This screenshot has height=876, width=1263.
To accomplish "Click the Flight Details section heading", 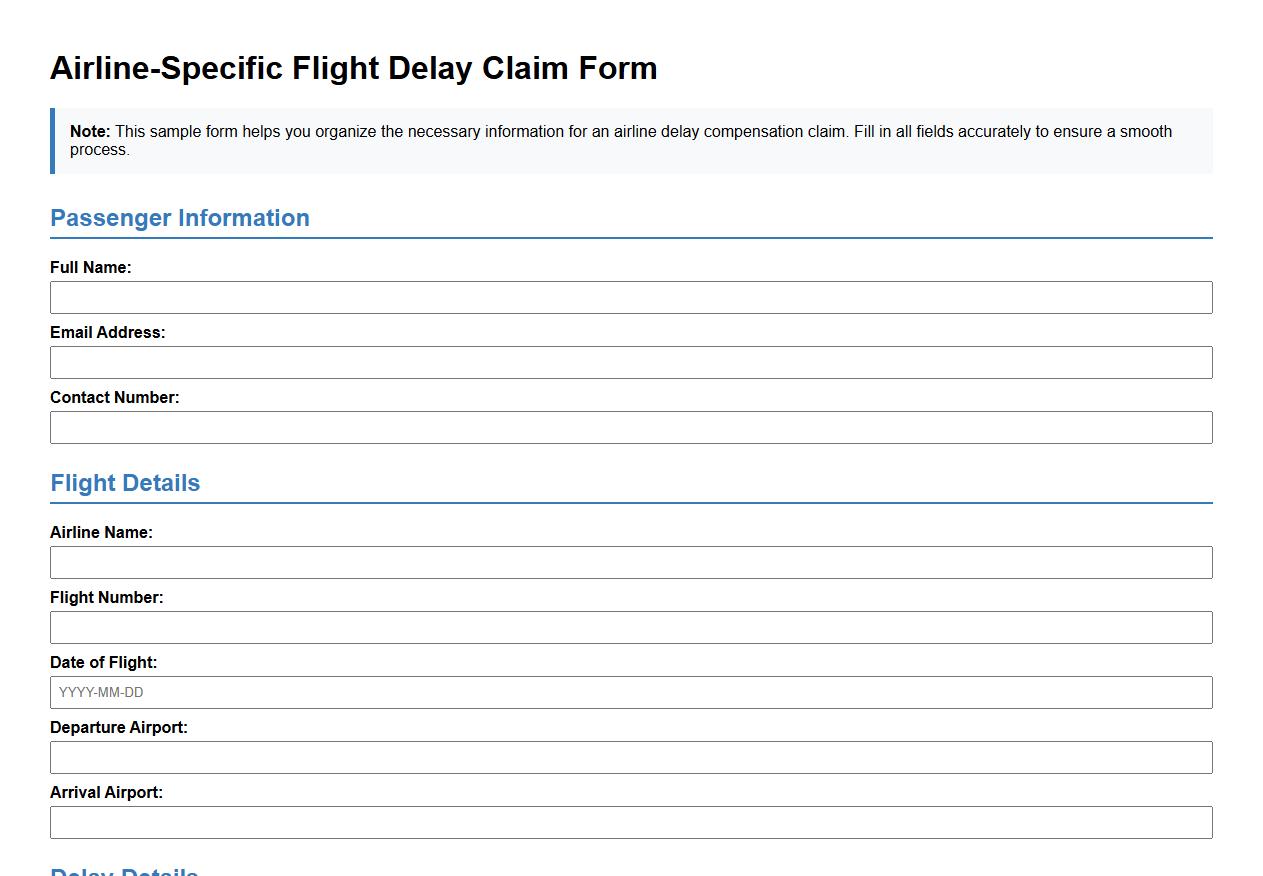I will pyautogui.click(x=125, y=482).
